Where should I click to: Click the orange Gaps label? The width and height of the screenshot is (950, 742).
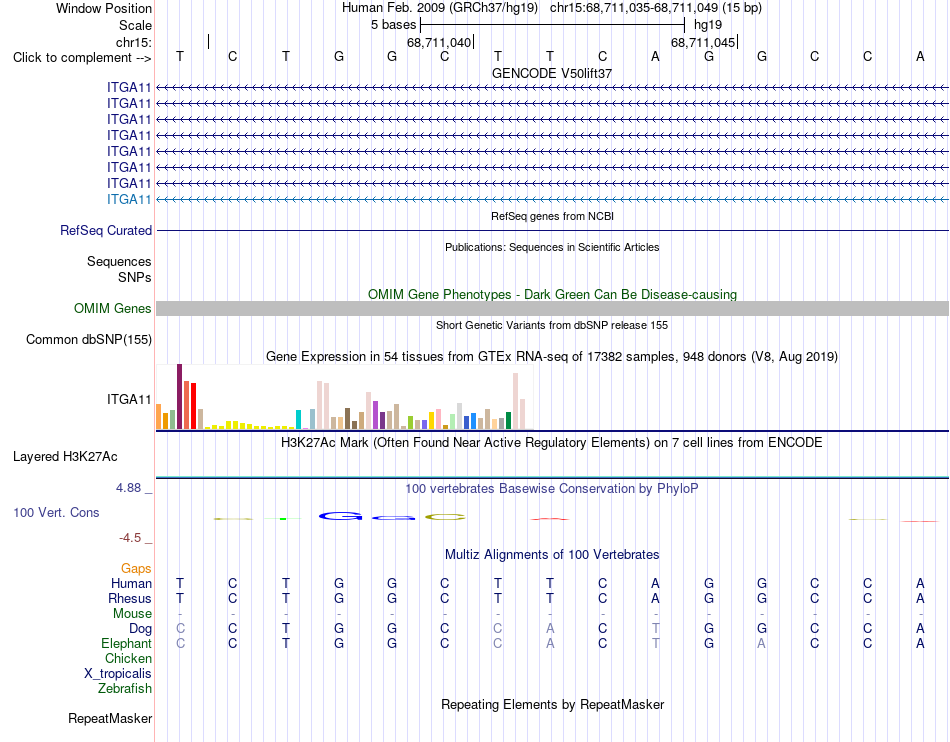tap(136, 568)
